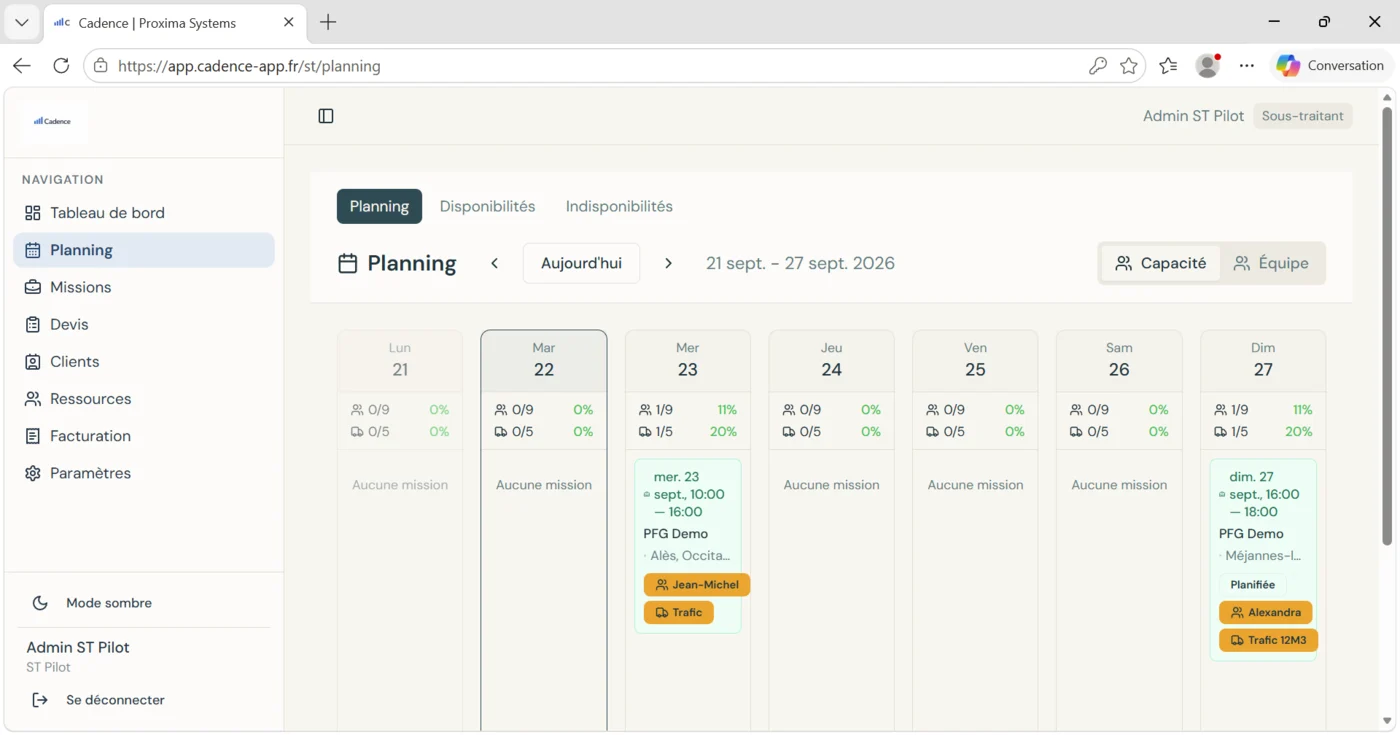1400x735 pixels.
Task: Open the Copilot Conversation button
Action: pyautogui.click(x=1331, y=66)
